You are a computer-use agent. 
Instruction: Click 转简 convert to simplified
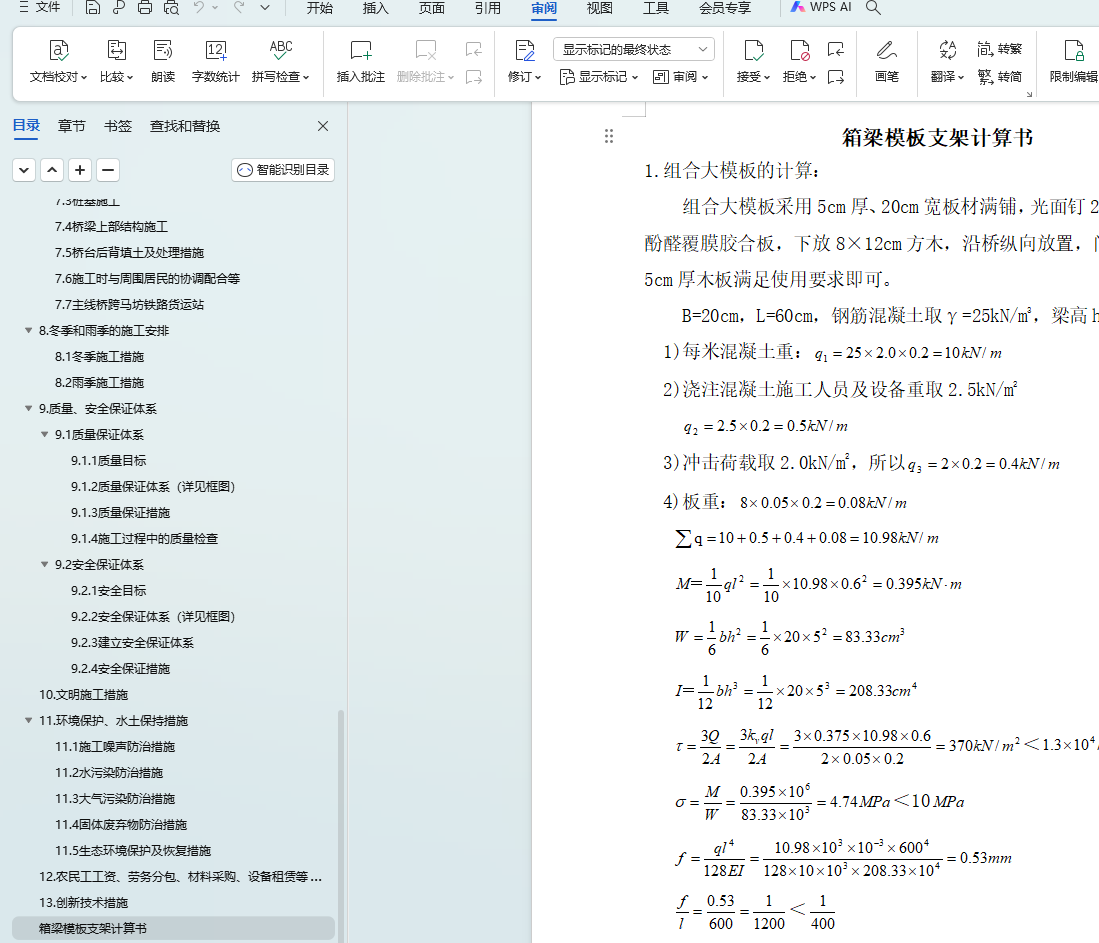pos(999,77)
